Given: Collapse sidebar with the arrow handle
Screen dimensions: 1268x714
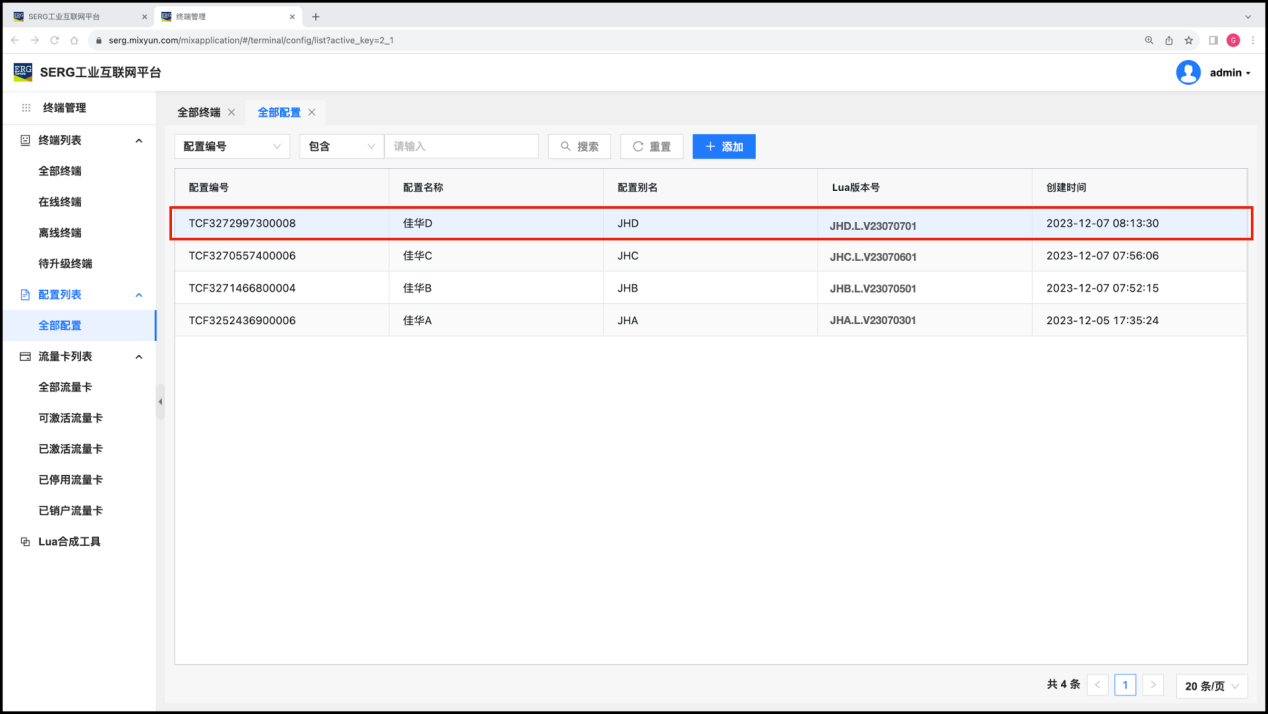Looking at the screenshot, I should pos(160,401).
